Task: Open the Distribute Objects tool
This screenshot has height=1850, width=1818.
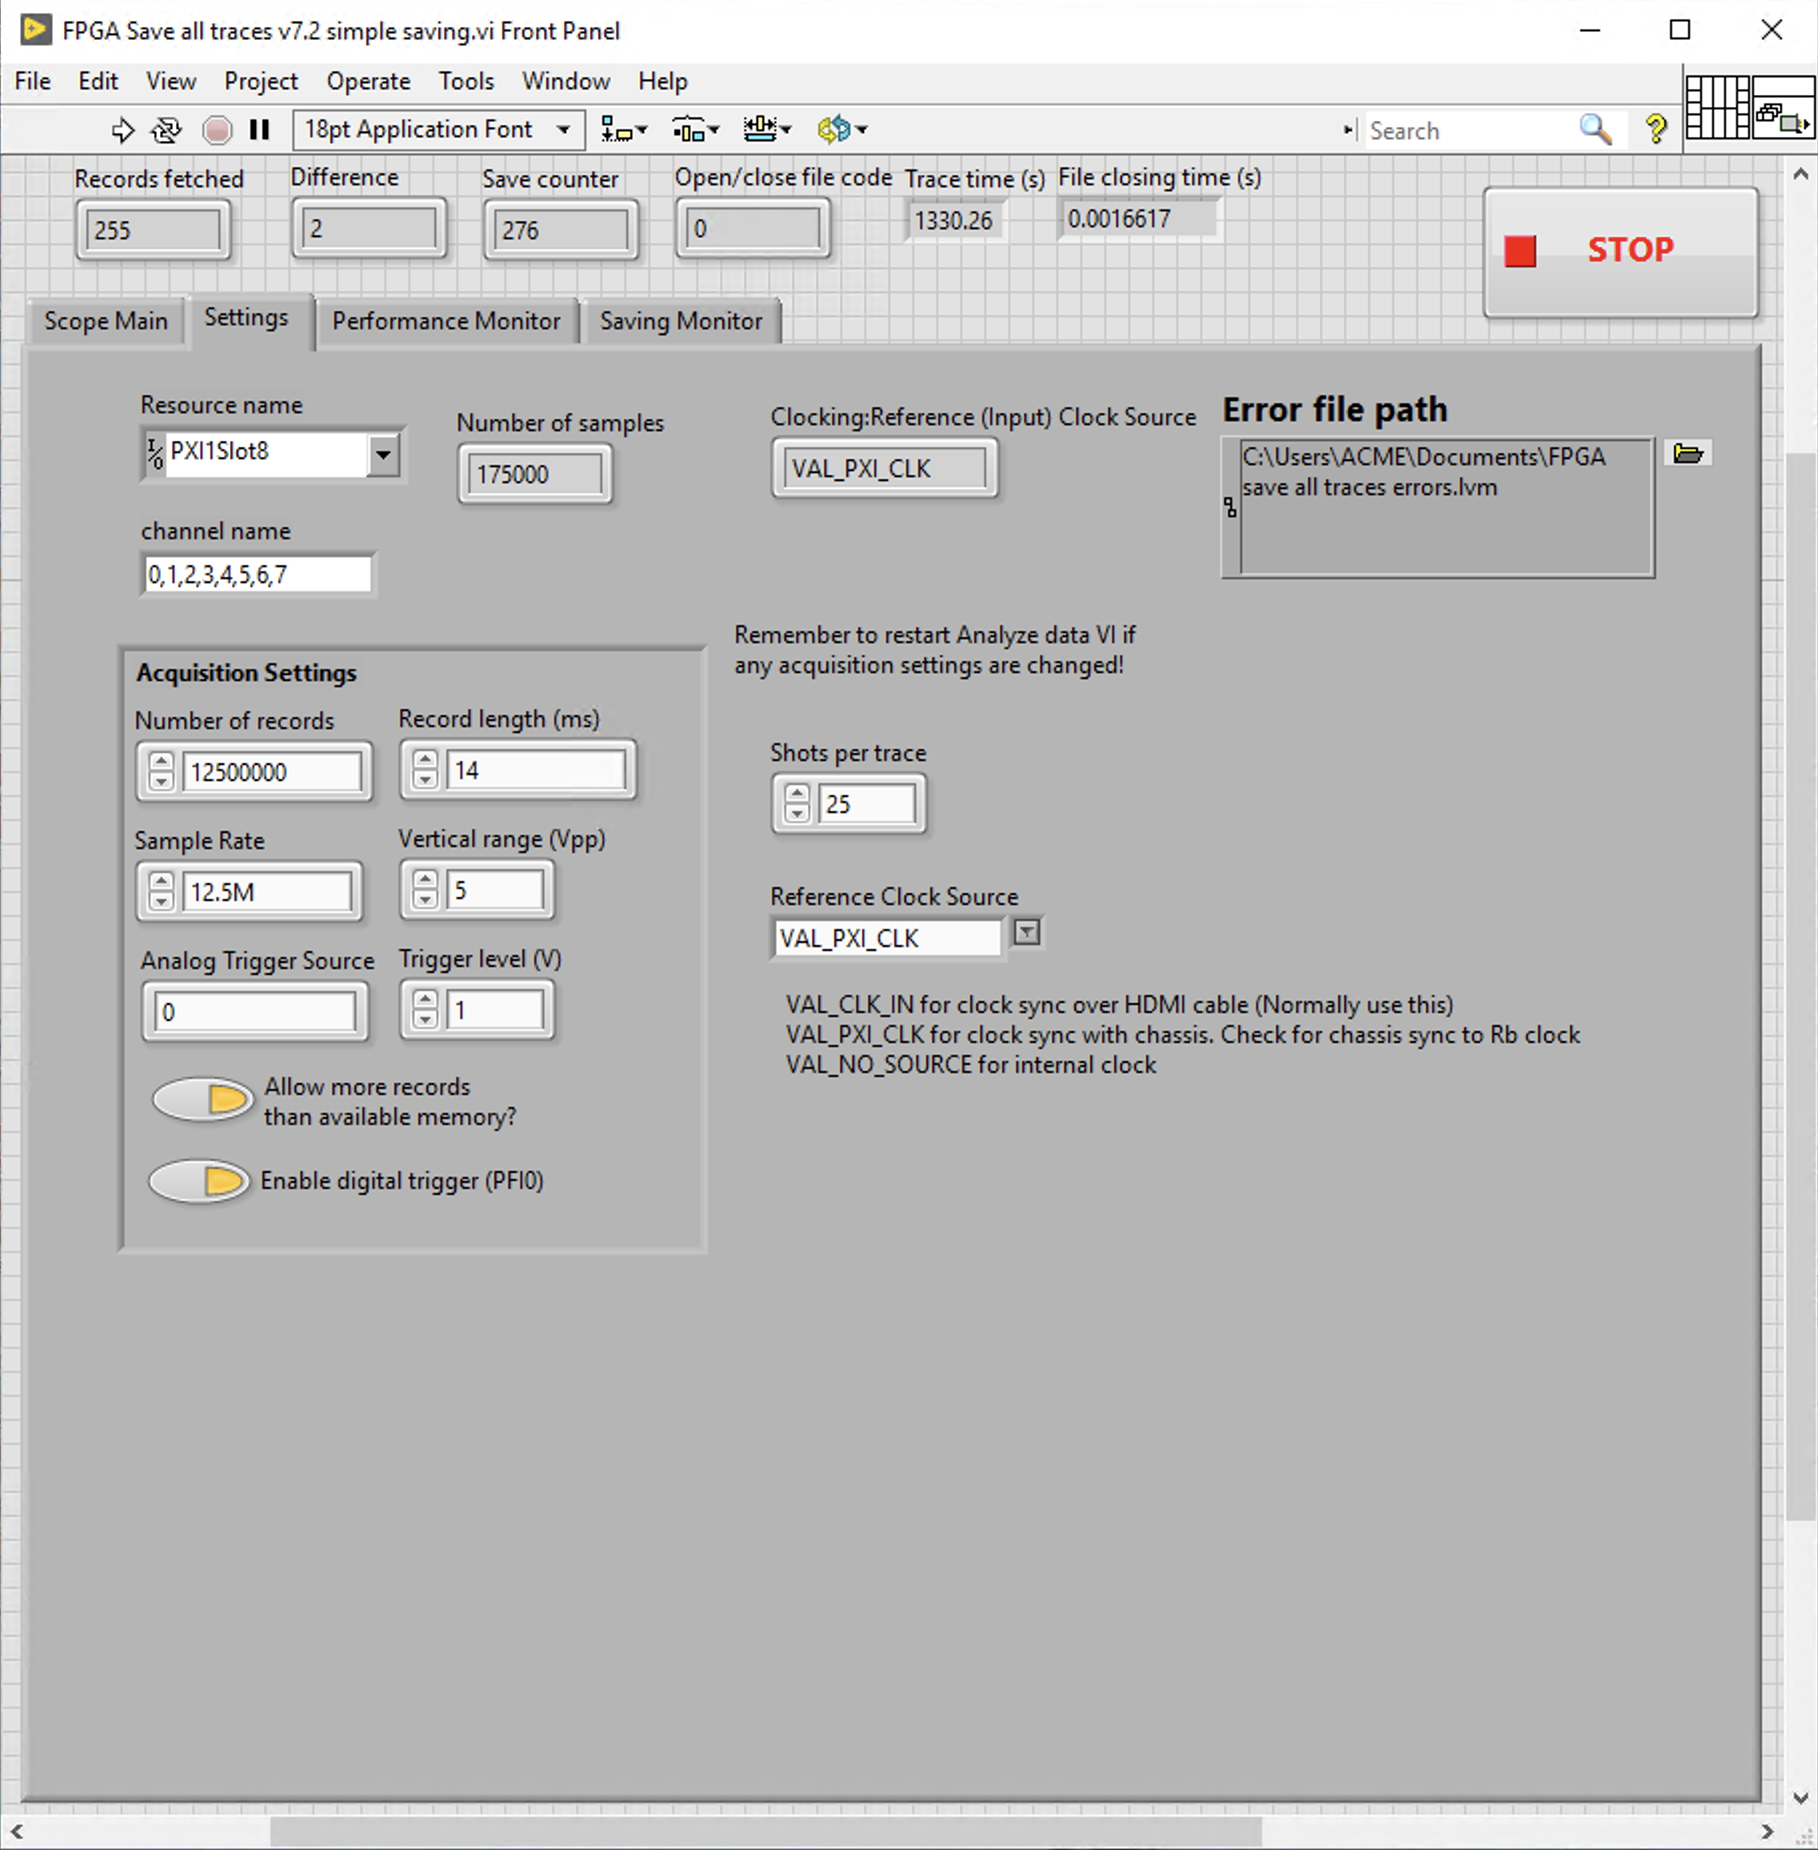Action: 695,130
